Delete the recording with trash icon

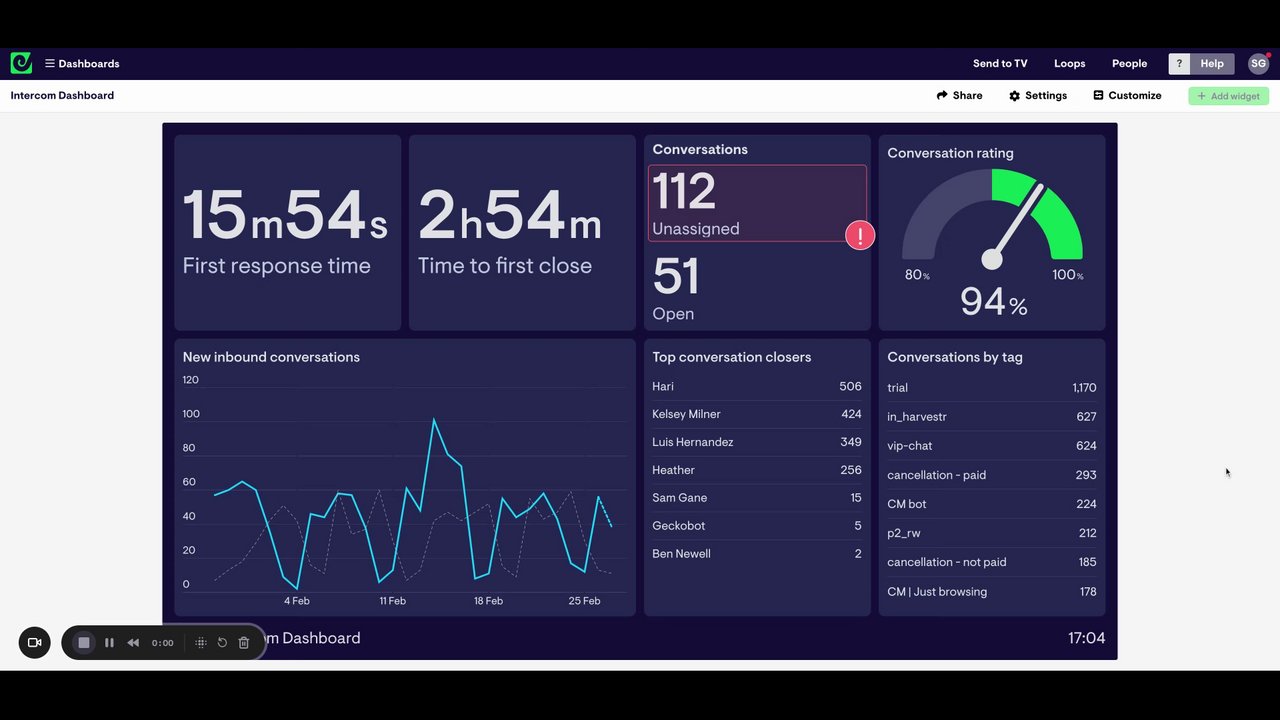click(243, 642)
